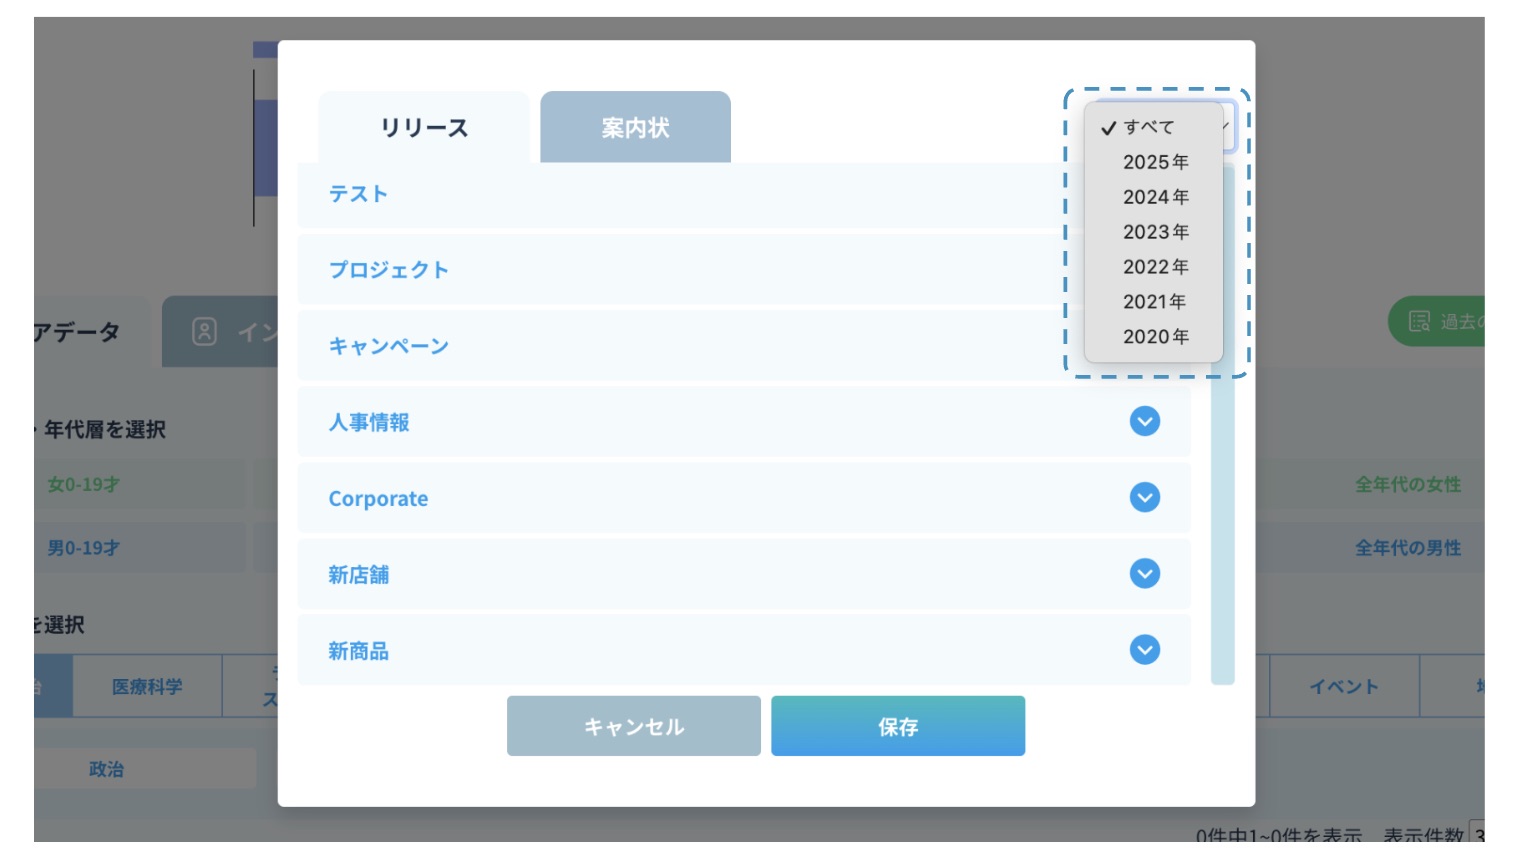Select the 2021年 option

point(1155,302)
